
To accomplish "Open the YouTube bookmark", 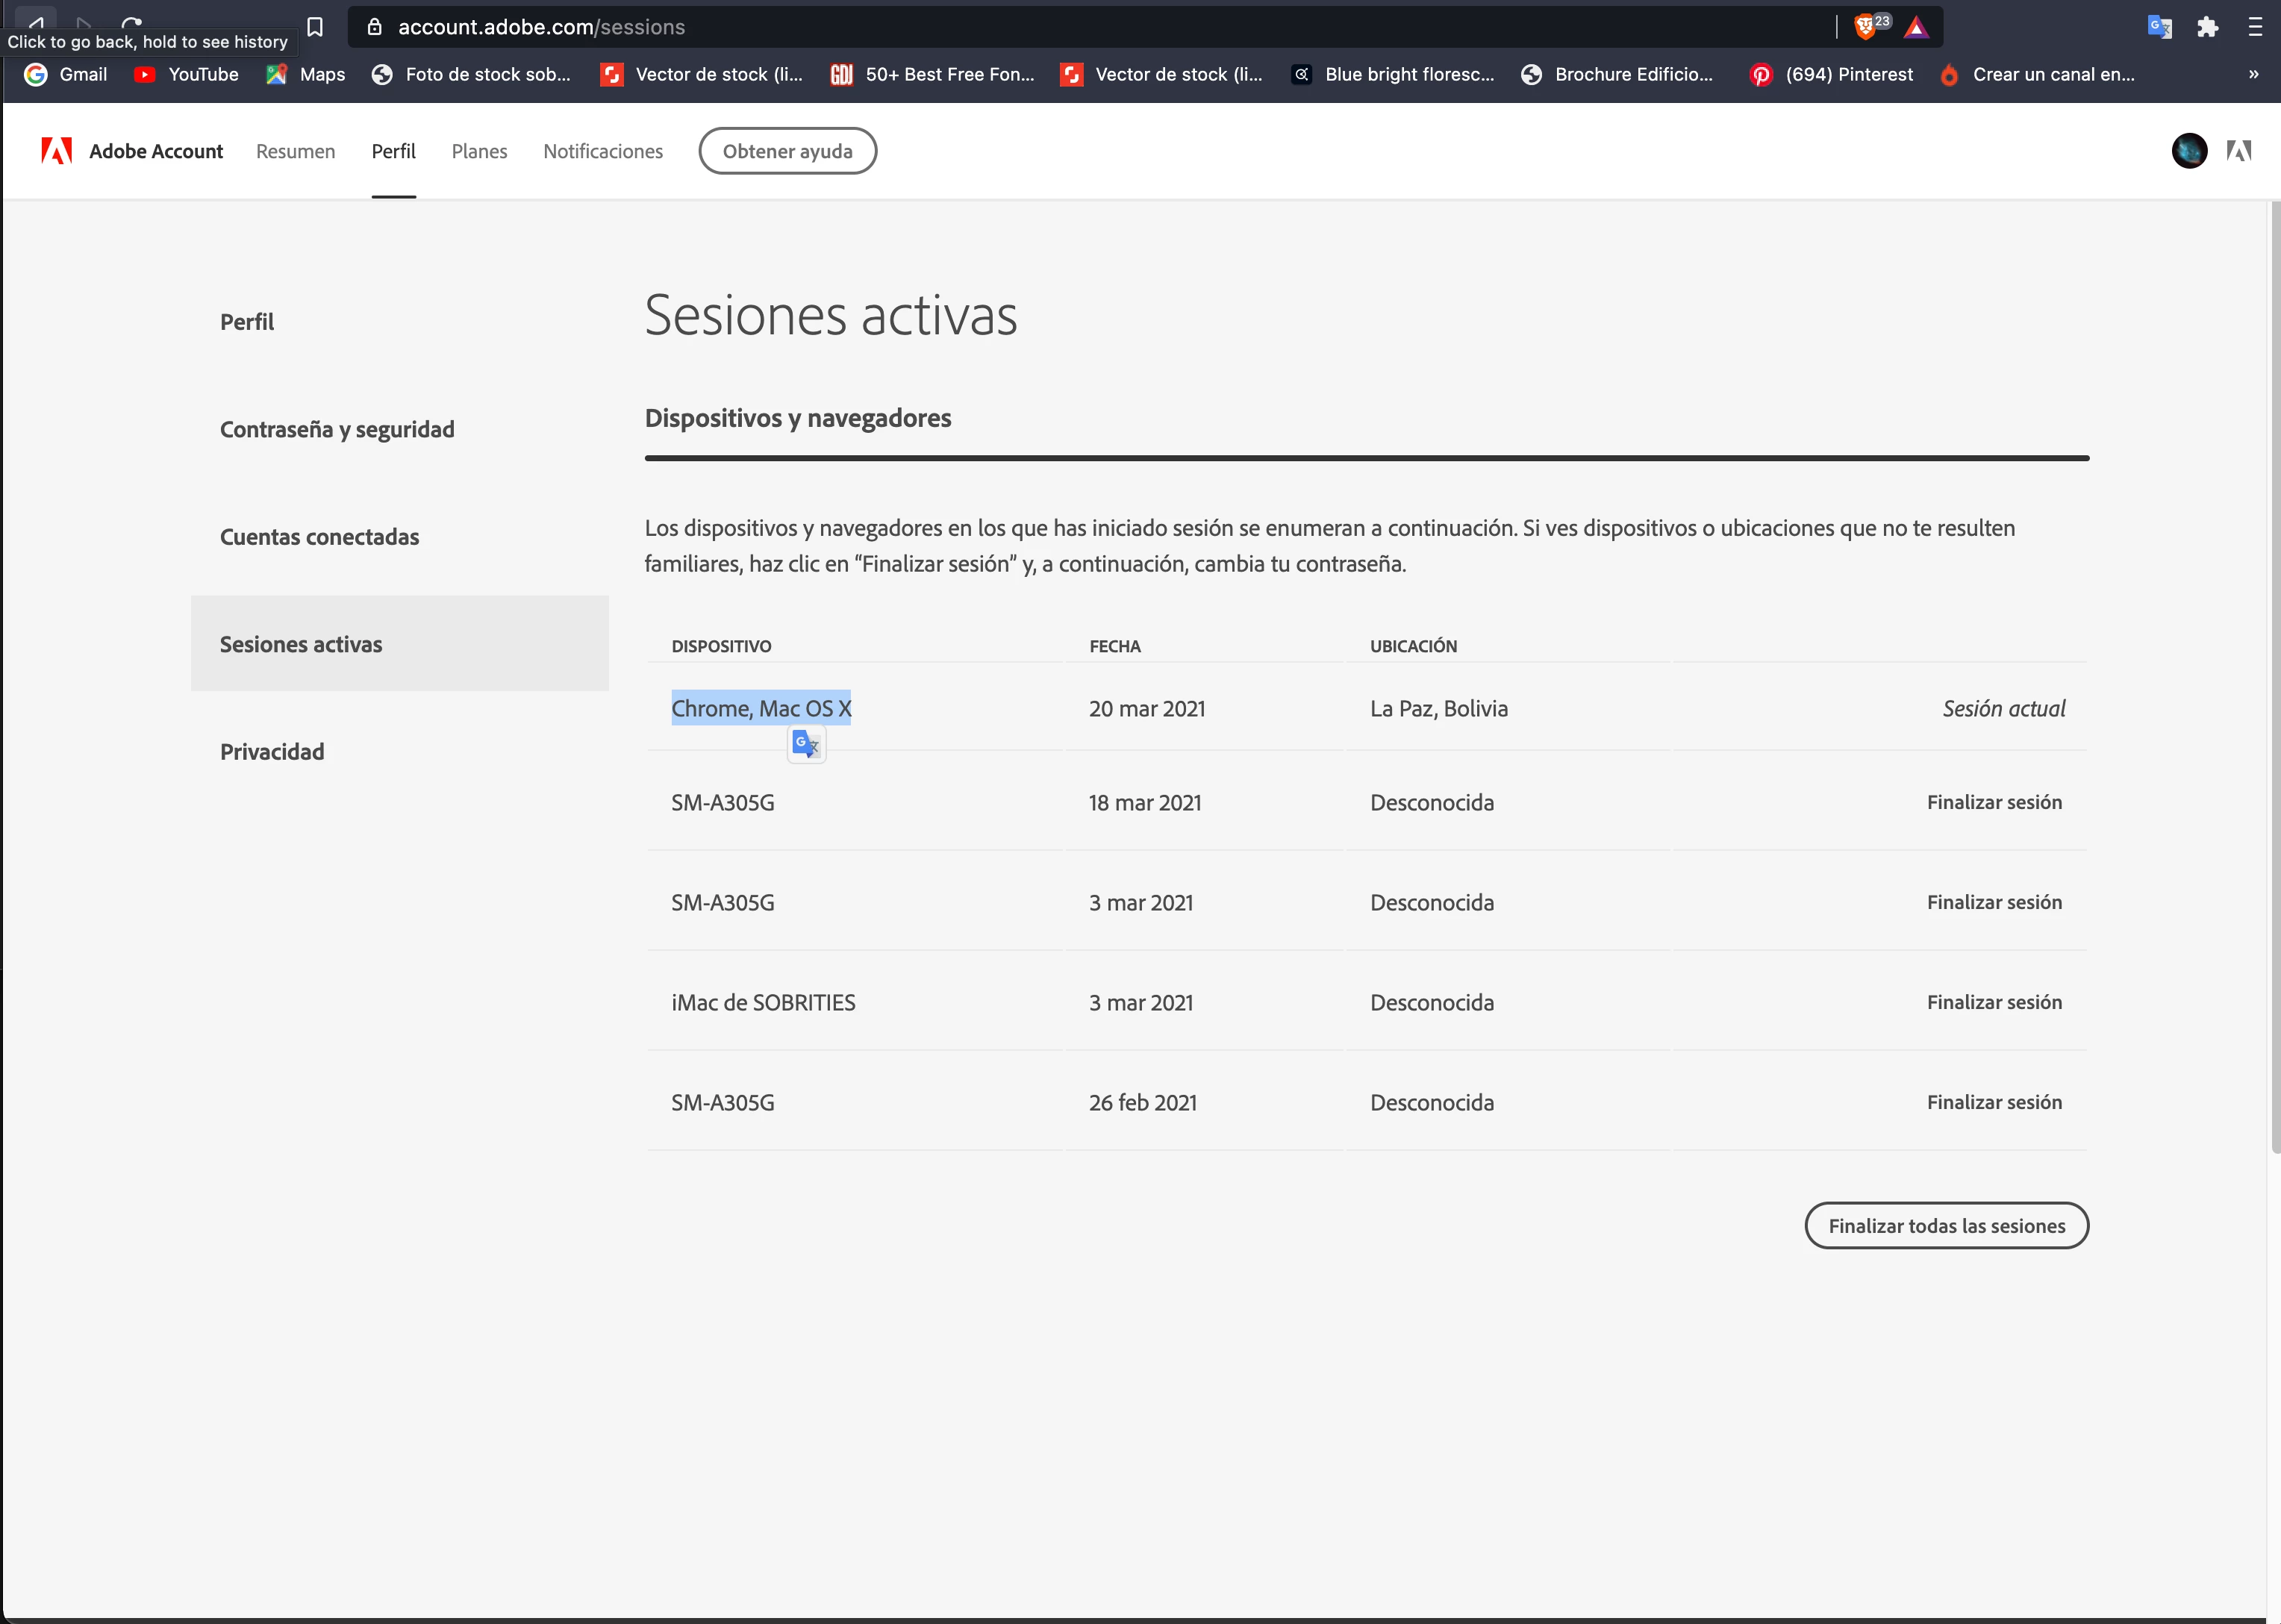I will [x=187, y=74].
